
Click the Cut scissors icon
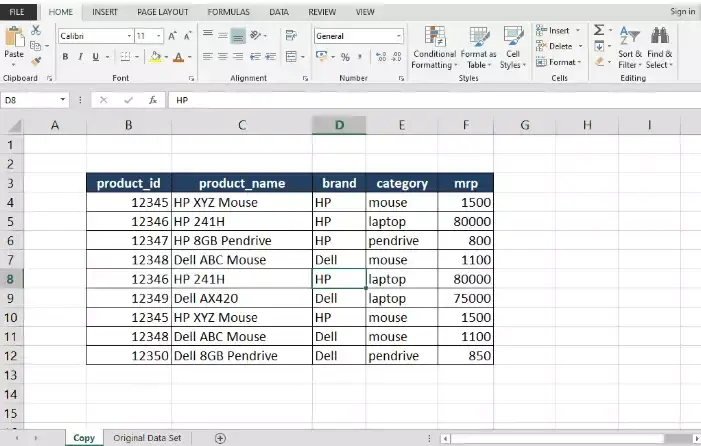point(36,30)
